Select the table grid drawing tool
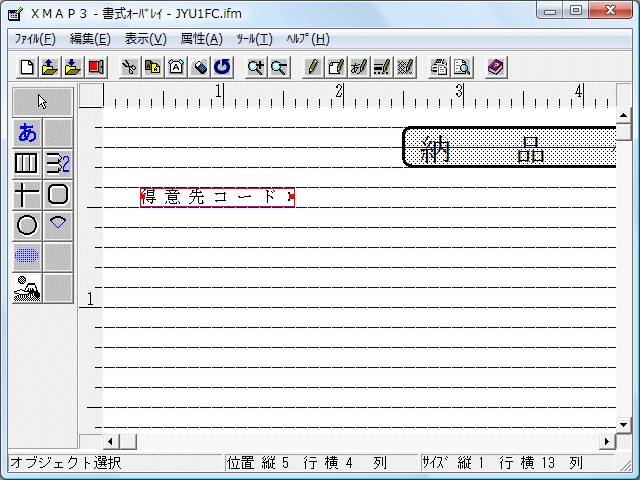640x480 pixels. coord(27,164)
